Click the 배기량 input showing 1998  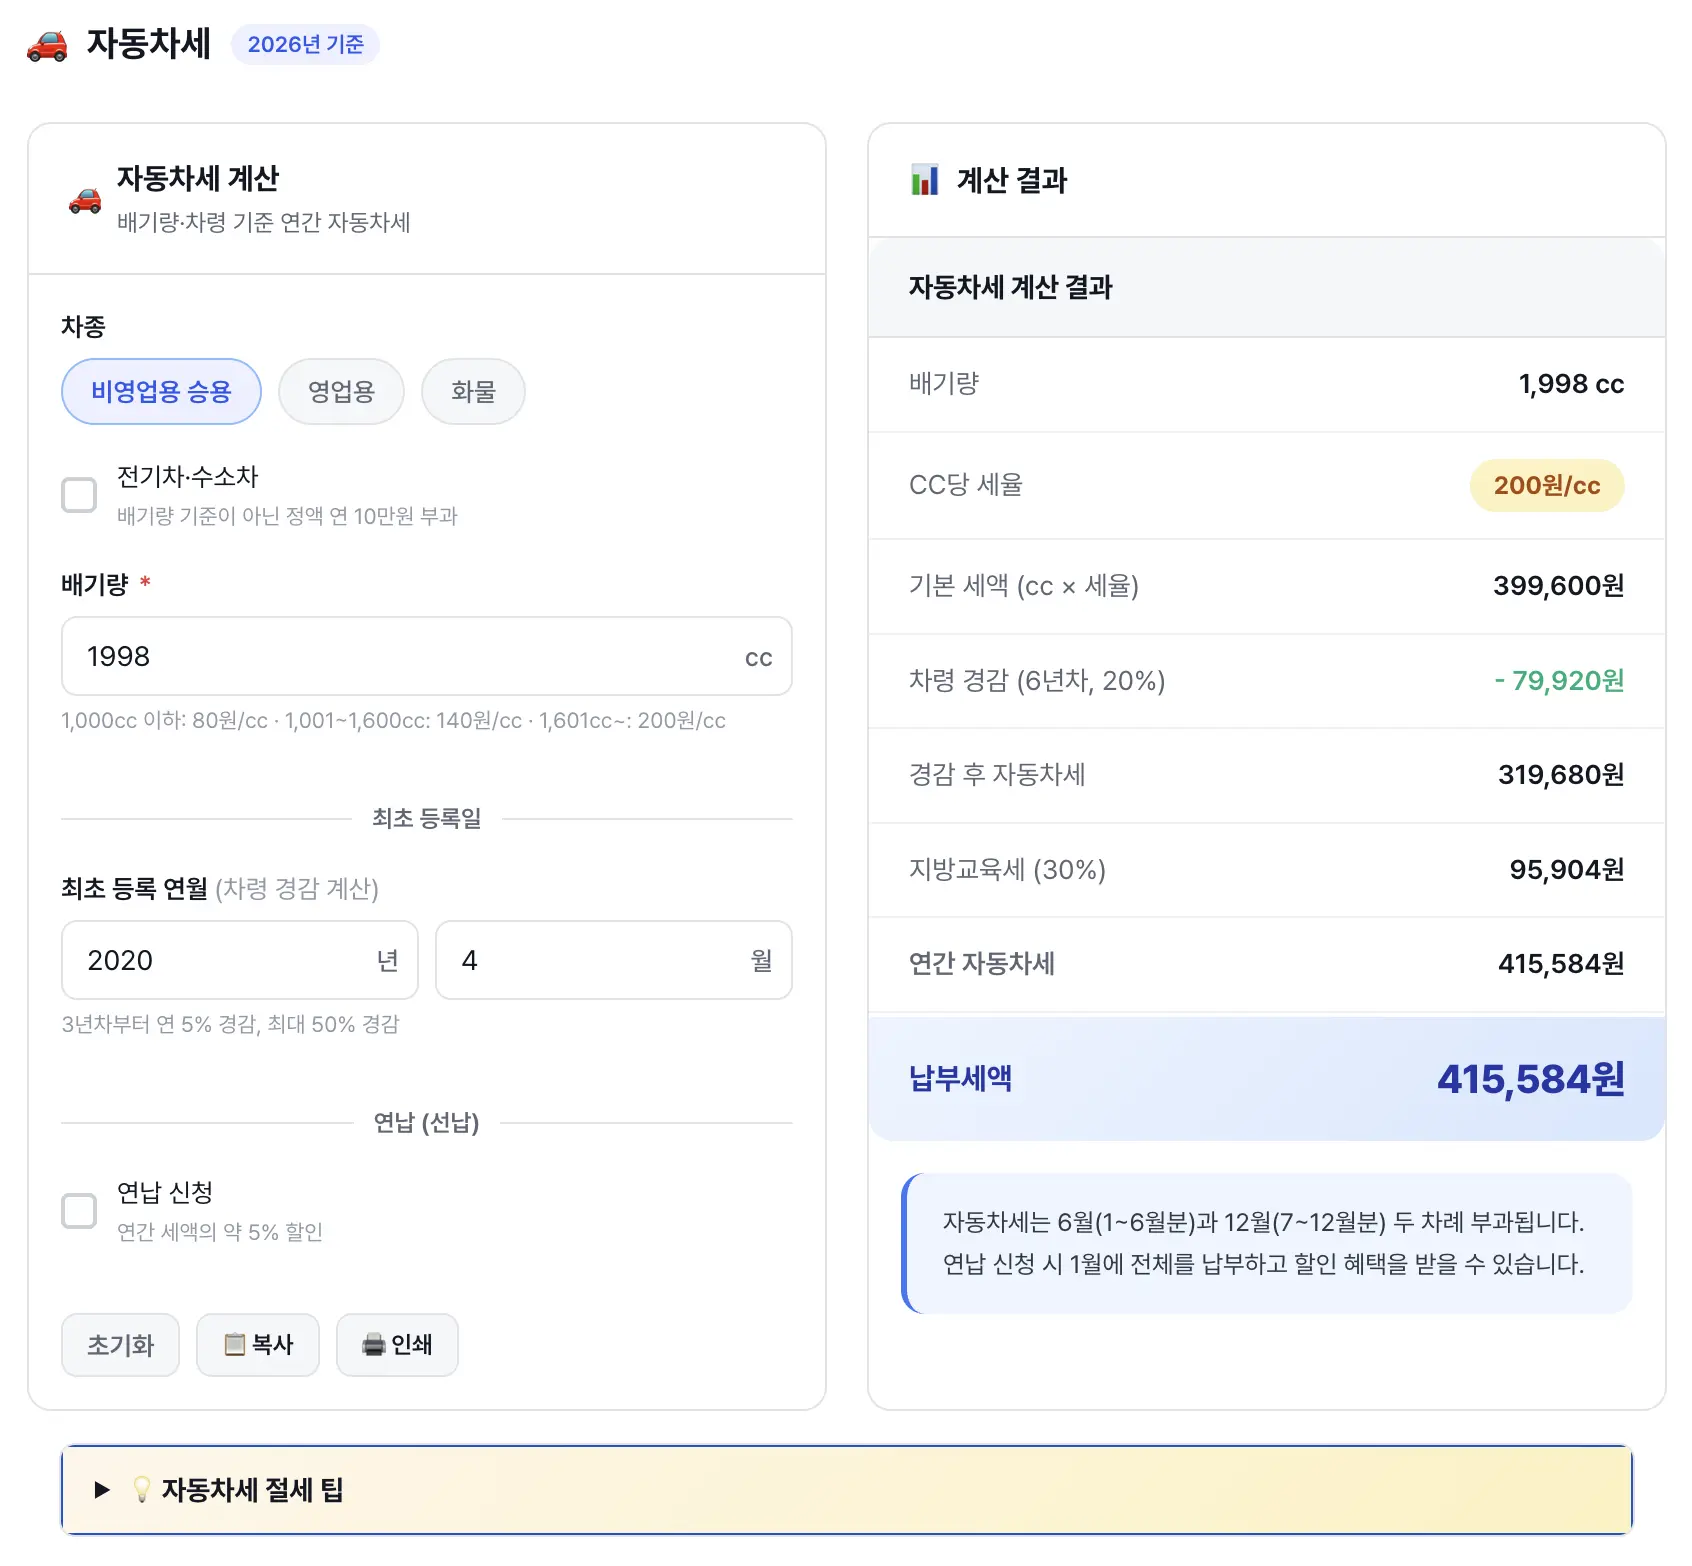pos(425,656)
